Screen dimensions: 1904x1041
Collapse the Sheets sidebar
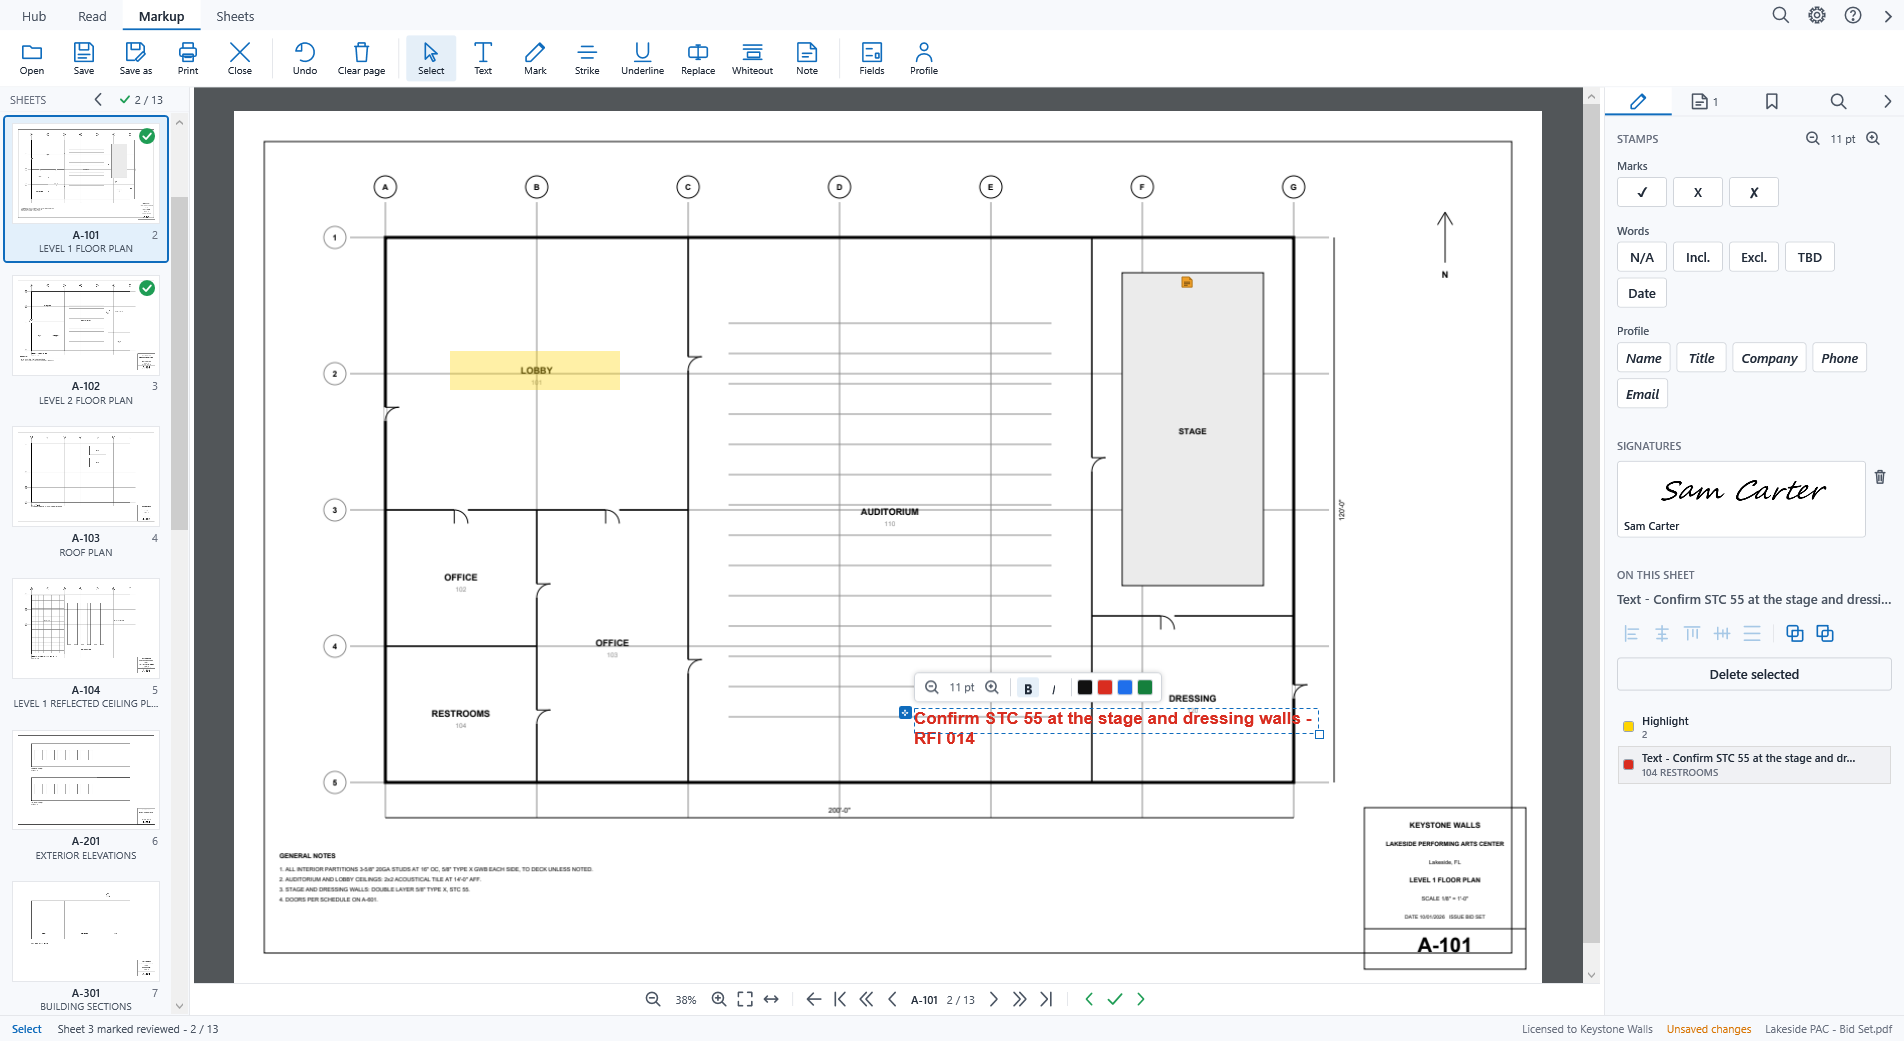(98, 99)
